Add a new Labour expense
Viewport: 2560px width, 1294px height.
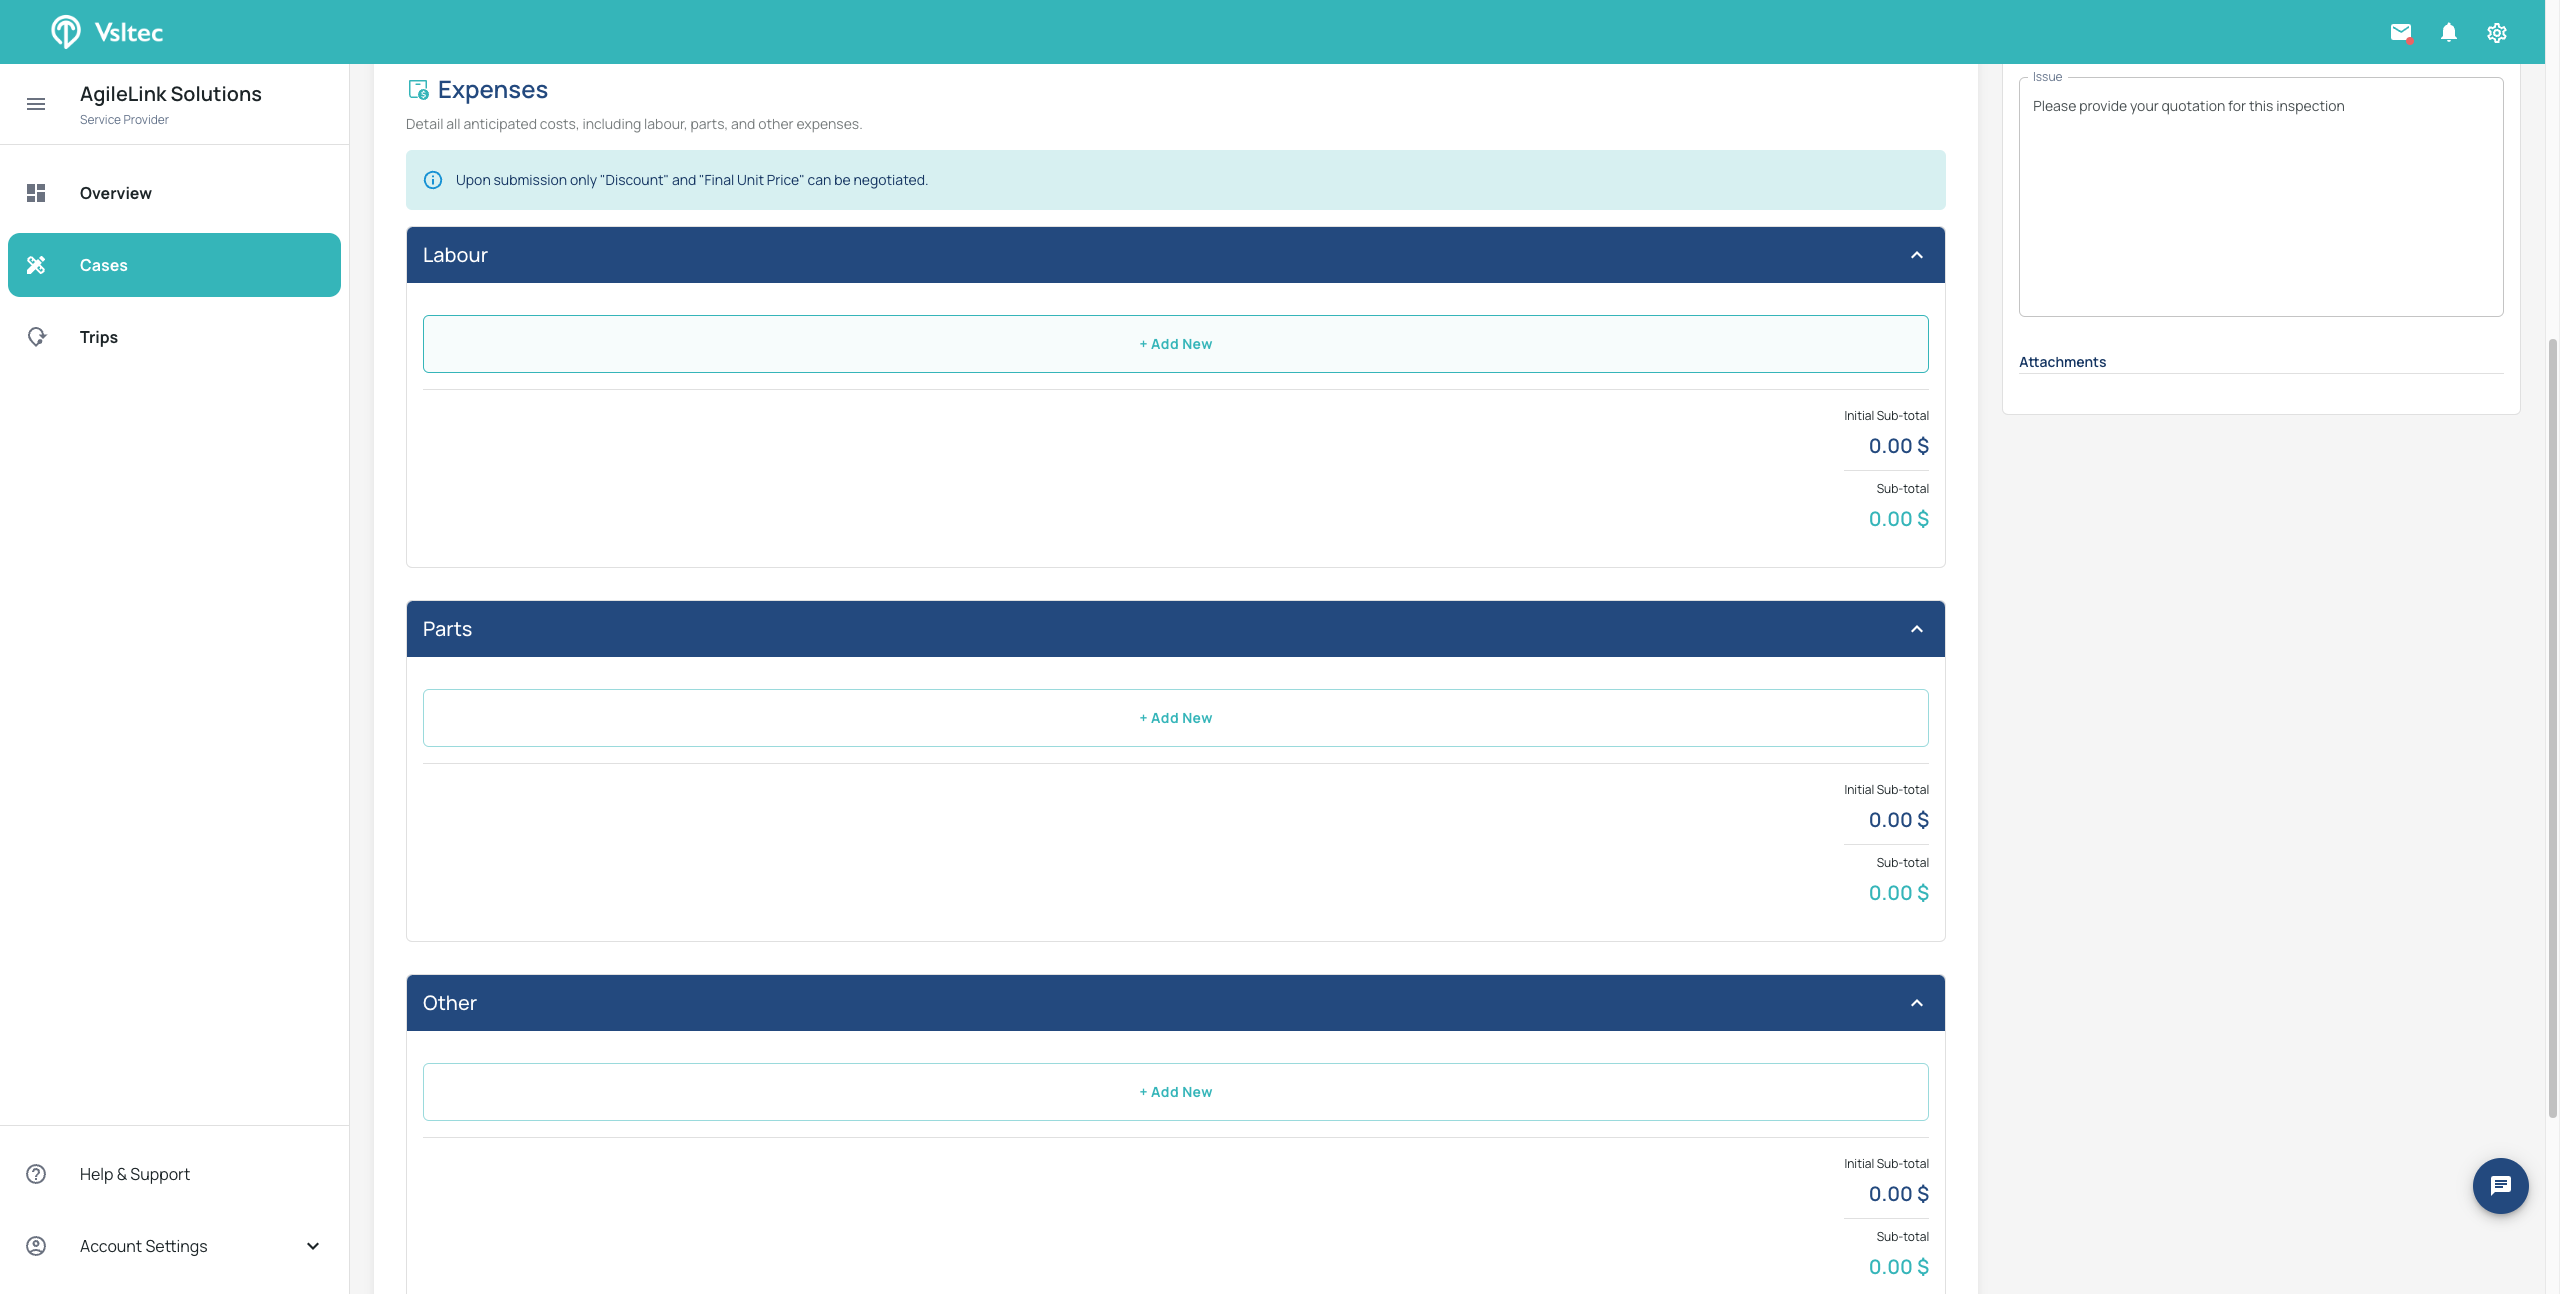pos(1175,344)
